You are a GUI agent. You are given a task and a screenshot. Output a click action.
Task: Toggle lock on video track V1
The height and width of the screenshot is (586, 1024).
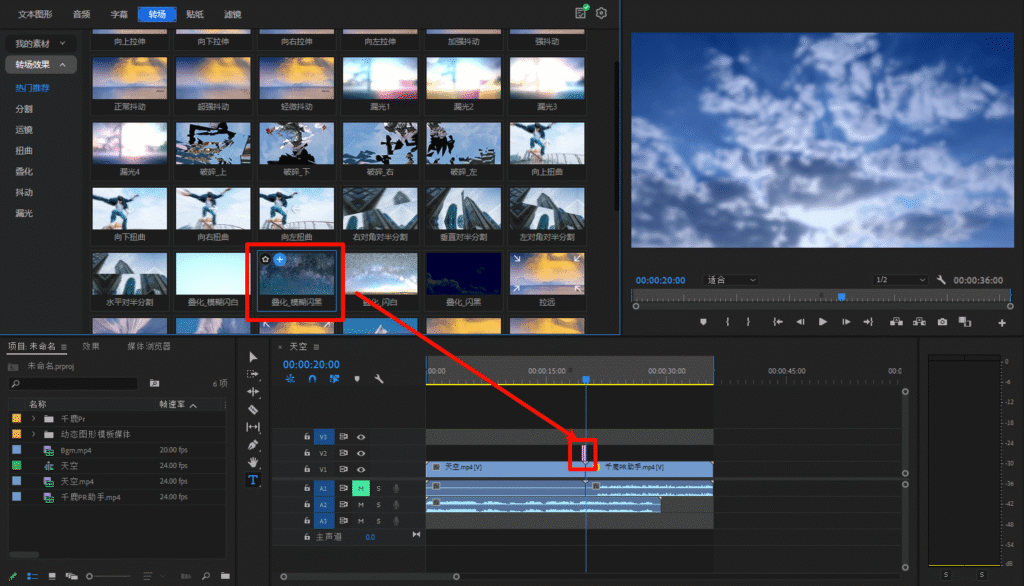coord(307,468)
